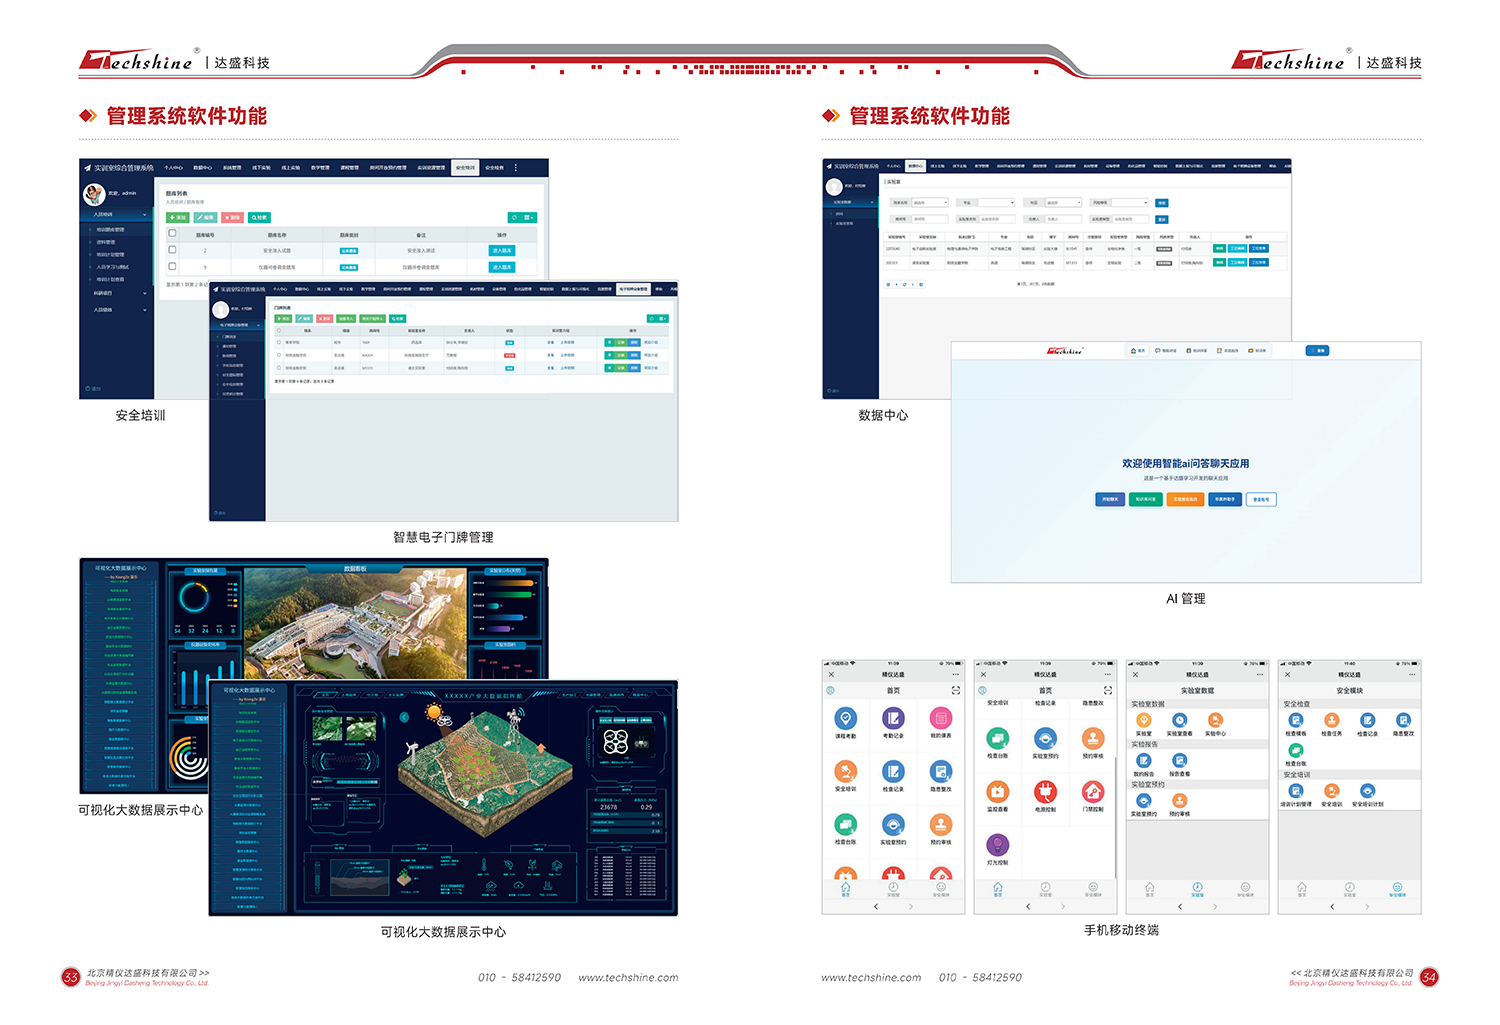The image size is (1500, 1025).
Task: Switch to 个人中心 tab in 题库列表 window
Action: coord(173,168)
